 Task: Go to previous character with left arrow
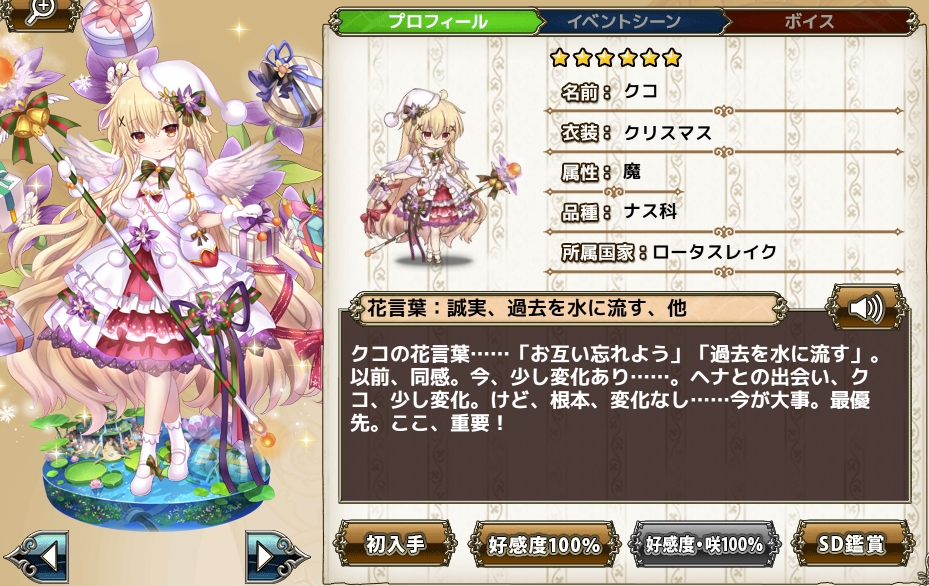37,556
